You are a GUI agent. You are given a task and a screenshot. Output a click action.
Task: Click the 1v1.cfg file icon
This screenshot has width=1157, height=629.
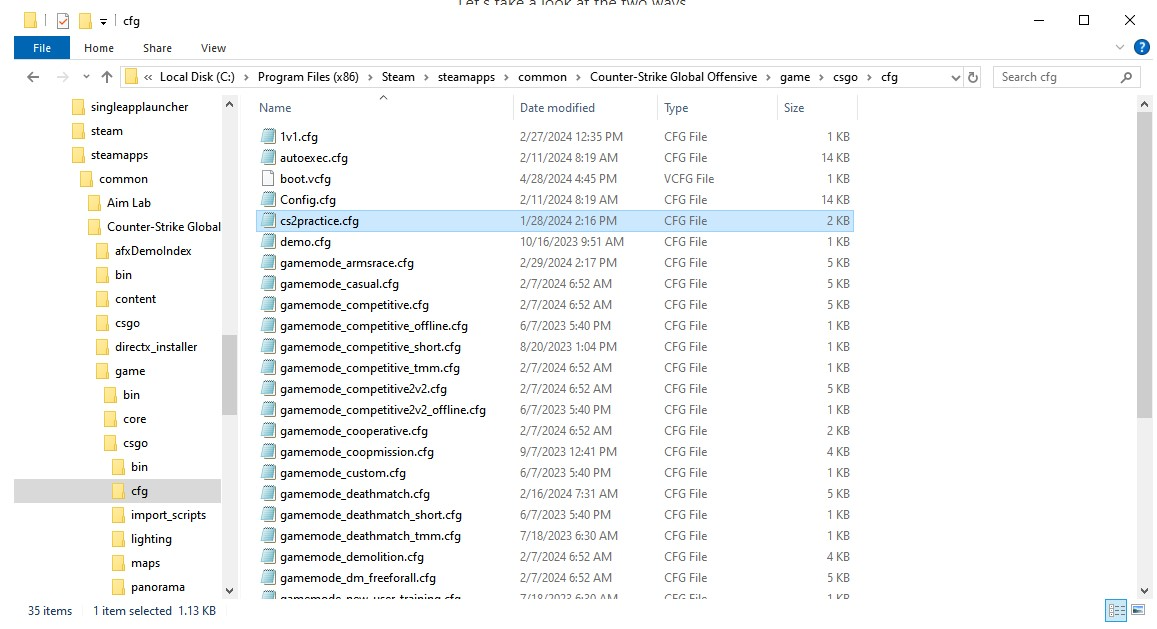(268, 137)
